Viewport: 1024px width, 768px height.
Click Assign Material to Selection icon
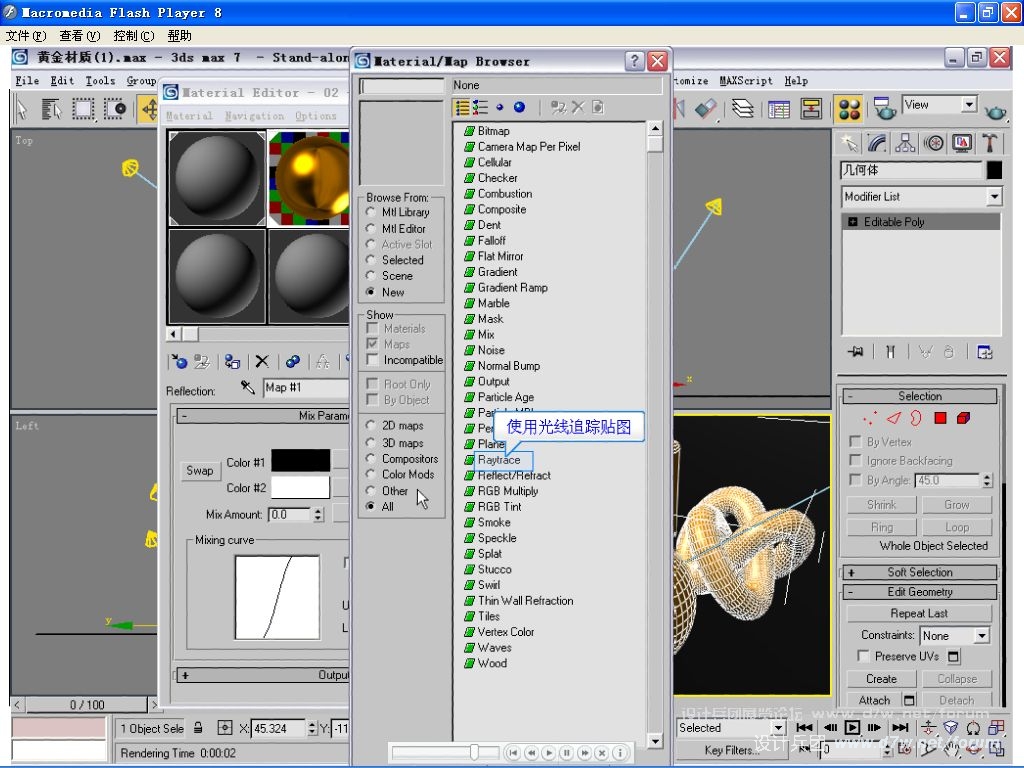coord(231,362)
